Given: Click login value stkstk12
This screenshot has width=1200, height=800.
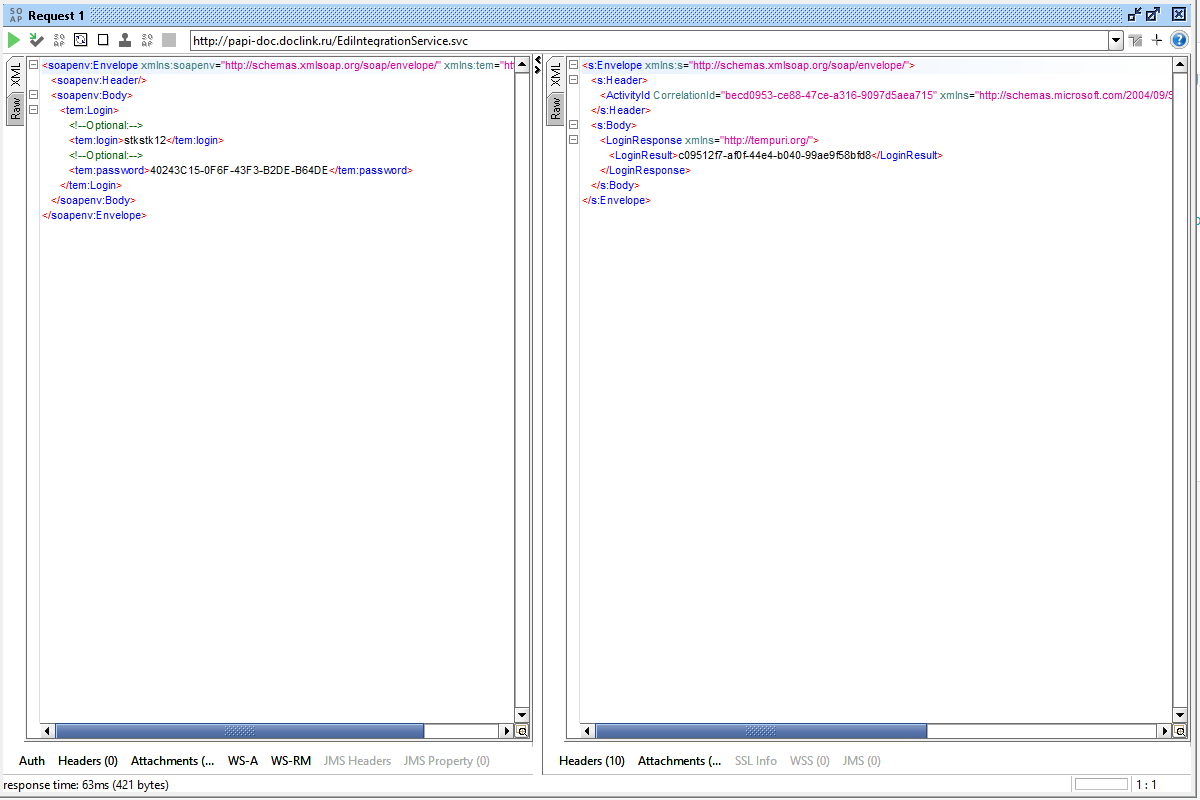Looking at the screenshot, I should 145,140.
